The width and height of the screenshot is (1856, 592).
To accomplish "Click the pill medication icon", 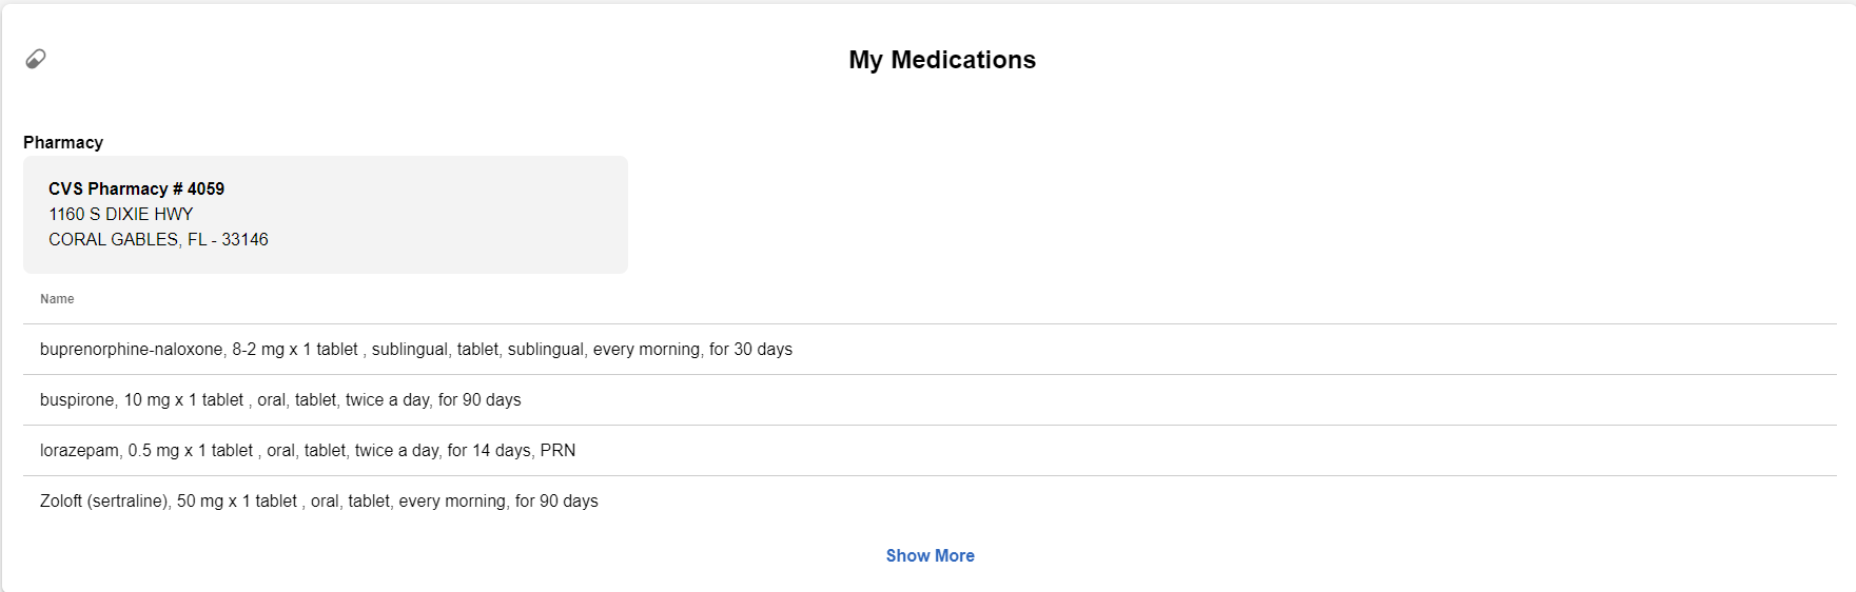I will click(35, 59).
